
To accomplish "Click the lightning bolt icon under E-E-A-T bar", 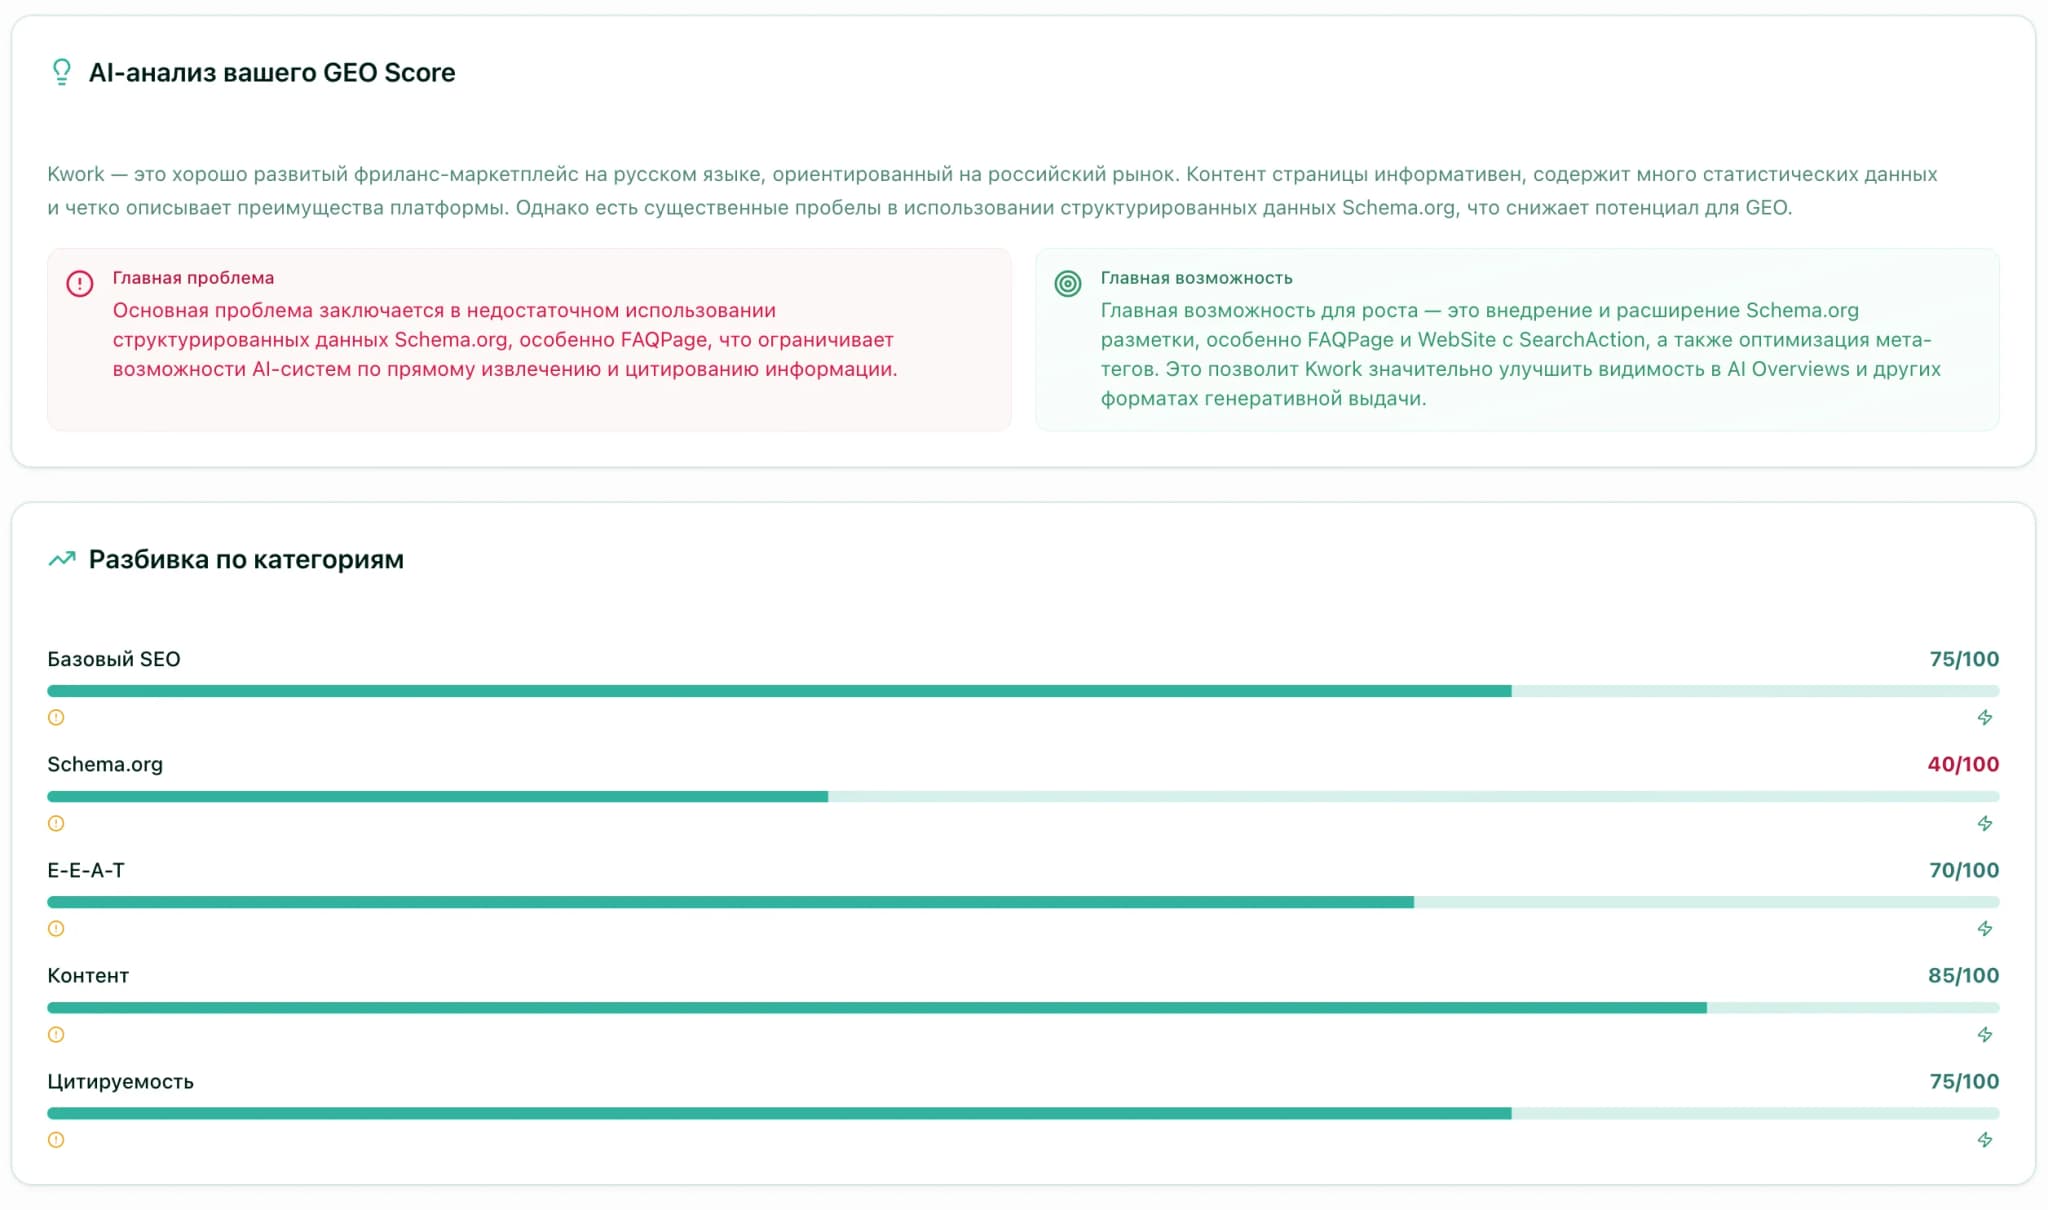I will point(1985,929).
